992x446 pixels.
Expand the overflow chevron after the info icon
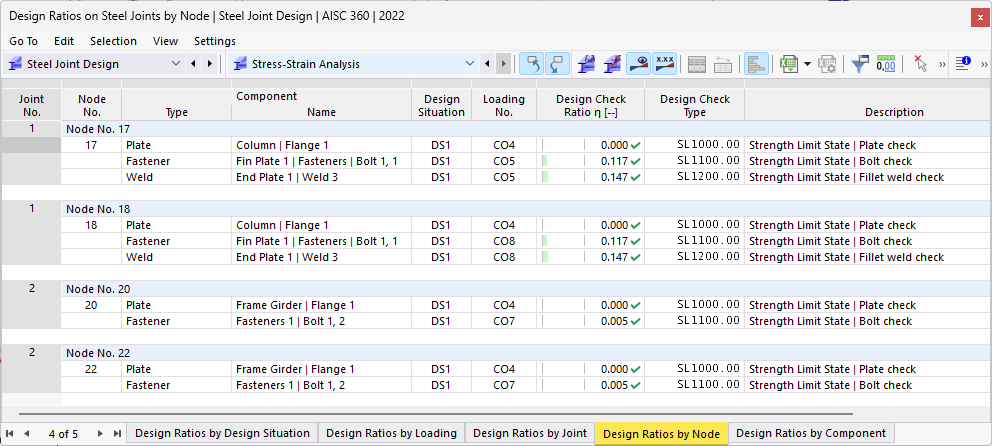pos(984,64)
